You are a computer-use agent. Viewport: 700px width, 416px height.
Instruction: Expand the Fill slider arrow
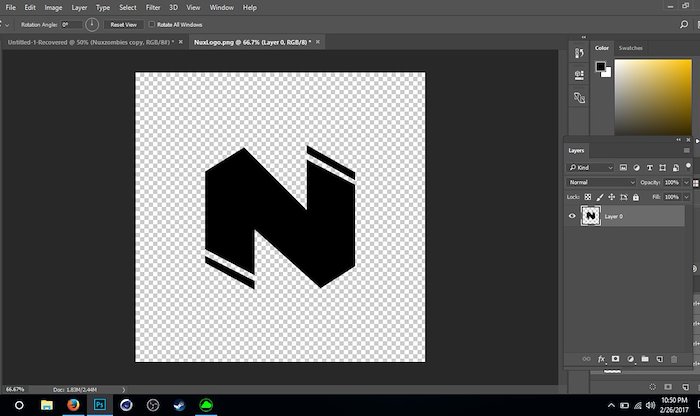click(x=687, y=197)
